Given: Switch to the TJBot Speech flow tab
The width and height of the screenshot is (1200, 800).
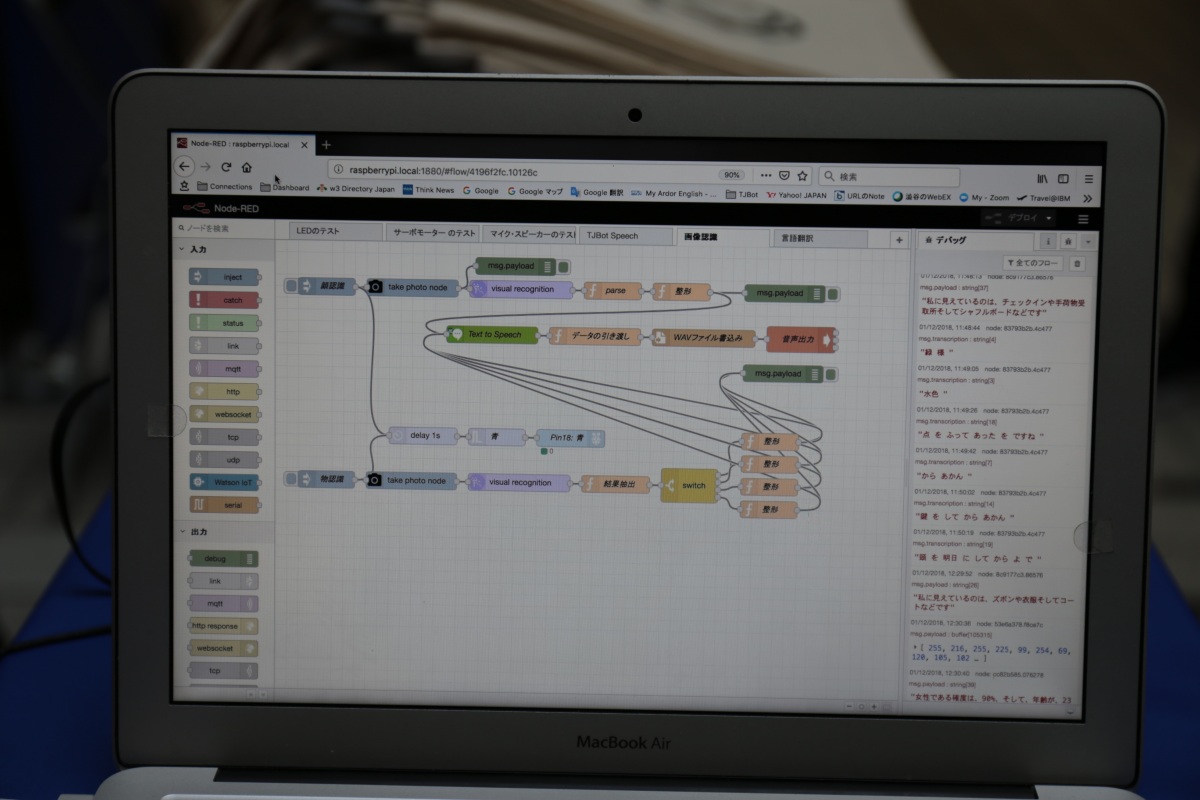Looking at the screenshot, I should pyautogui.click(x=626, y=237).
